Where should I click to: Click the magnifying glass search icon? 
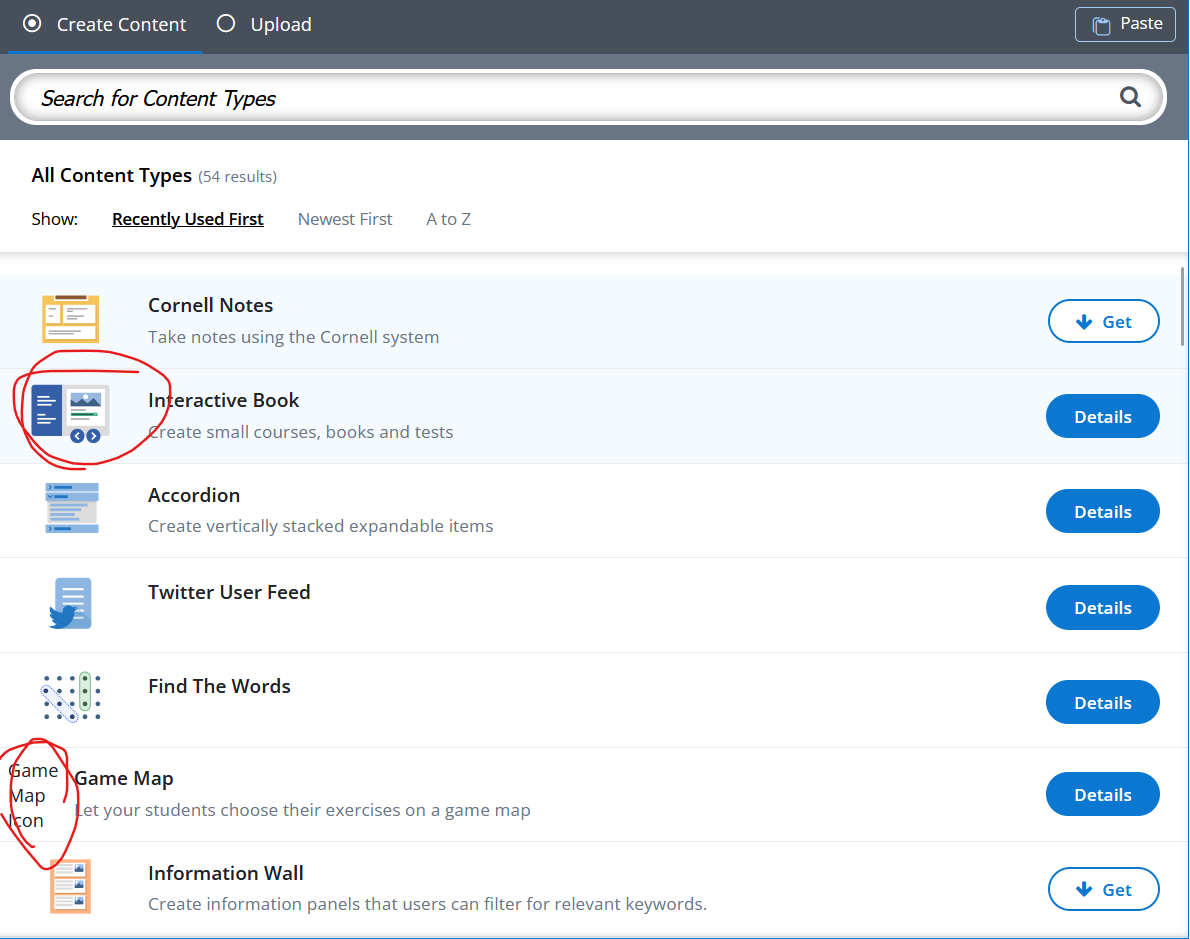1130,97
